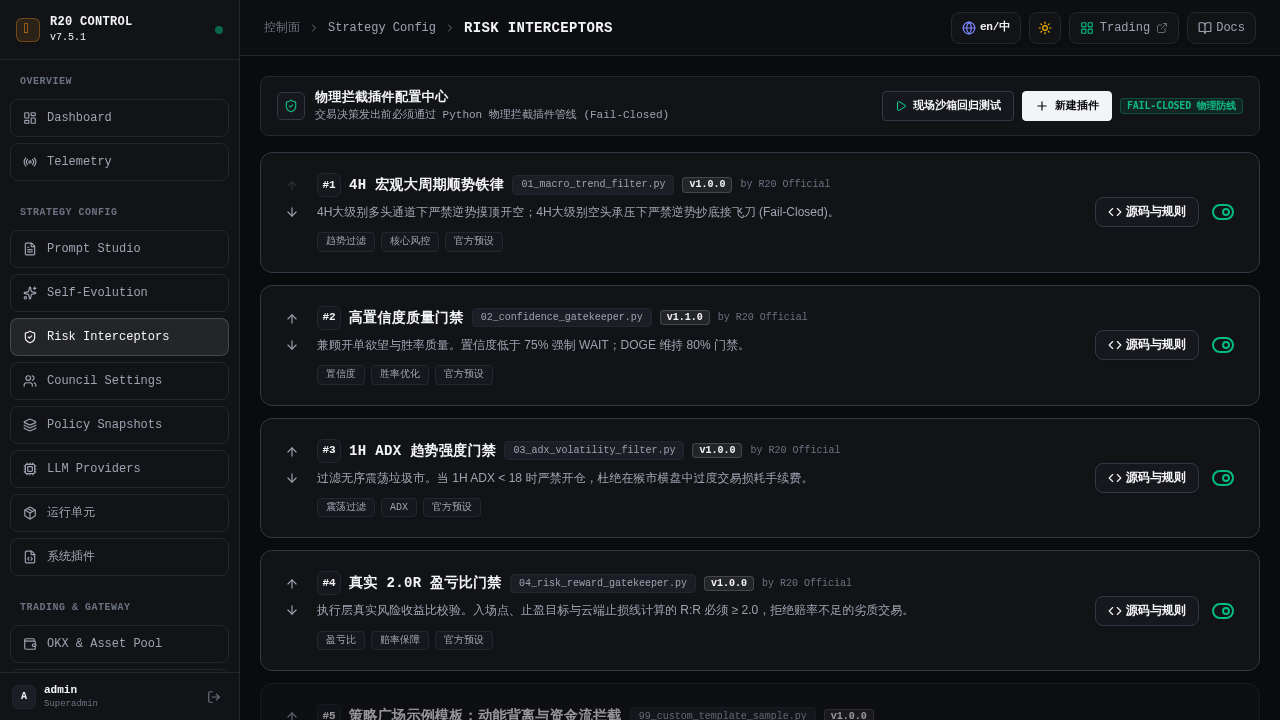1280x720 pixels.
Task: Click the logout icon next to admin
Action: (x=214, y=697)
